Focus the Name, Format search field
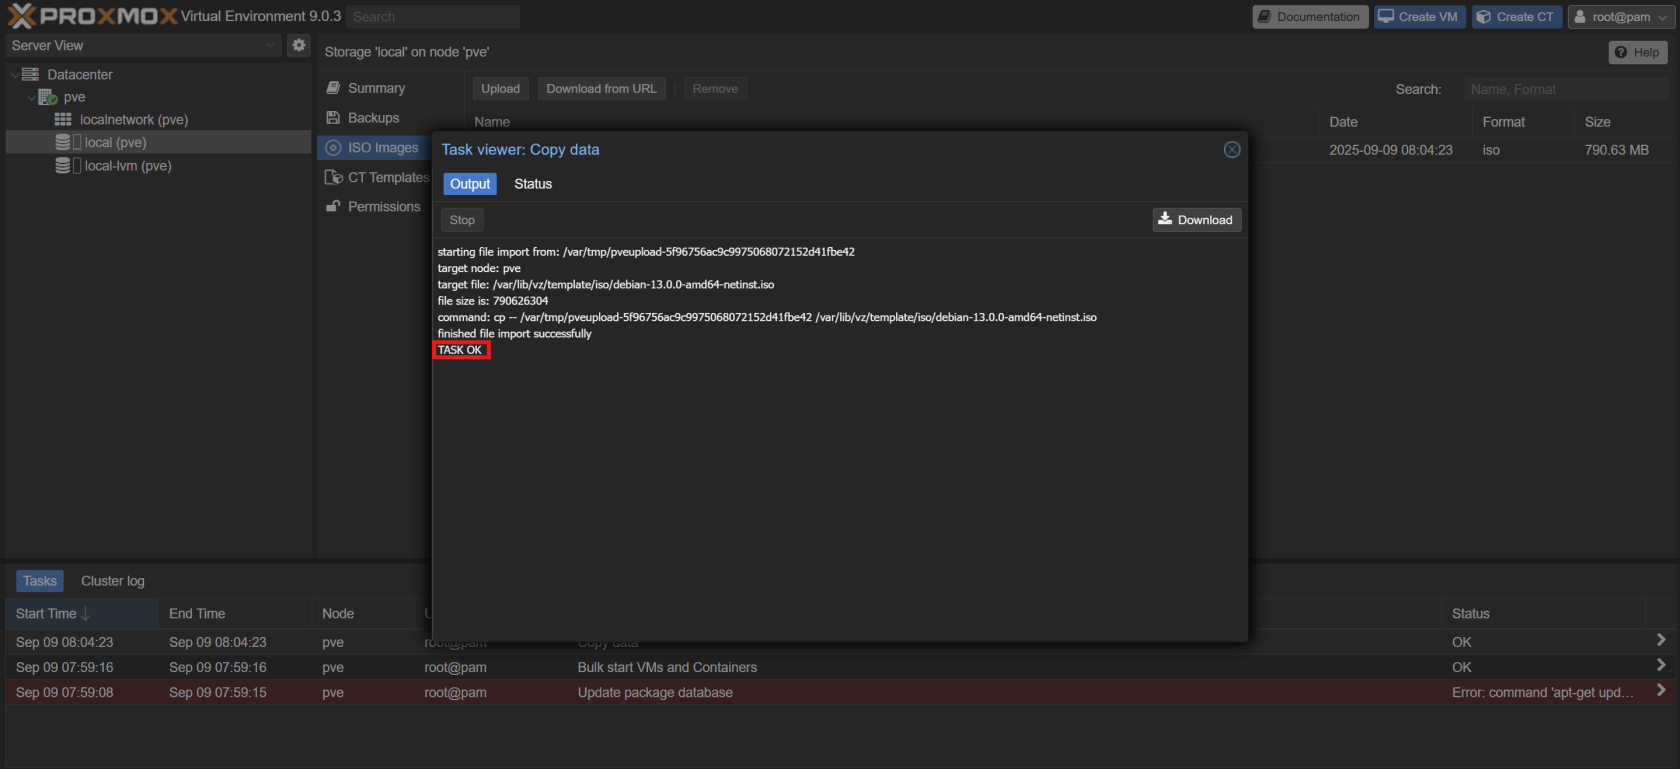Image resolution: width=1680 pixels, height=769 pixels. pyautogui.click(x=1565, y=89)
